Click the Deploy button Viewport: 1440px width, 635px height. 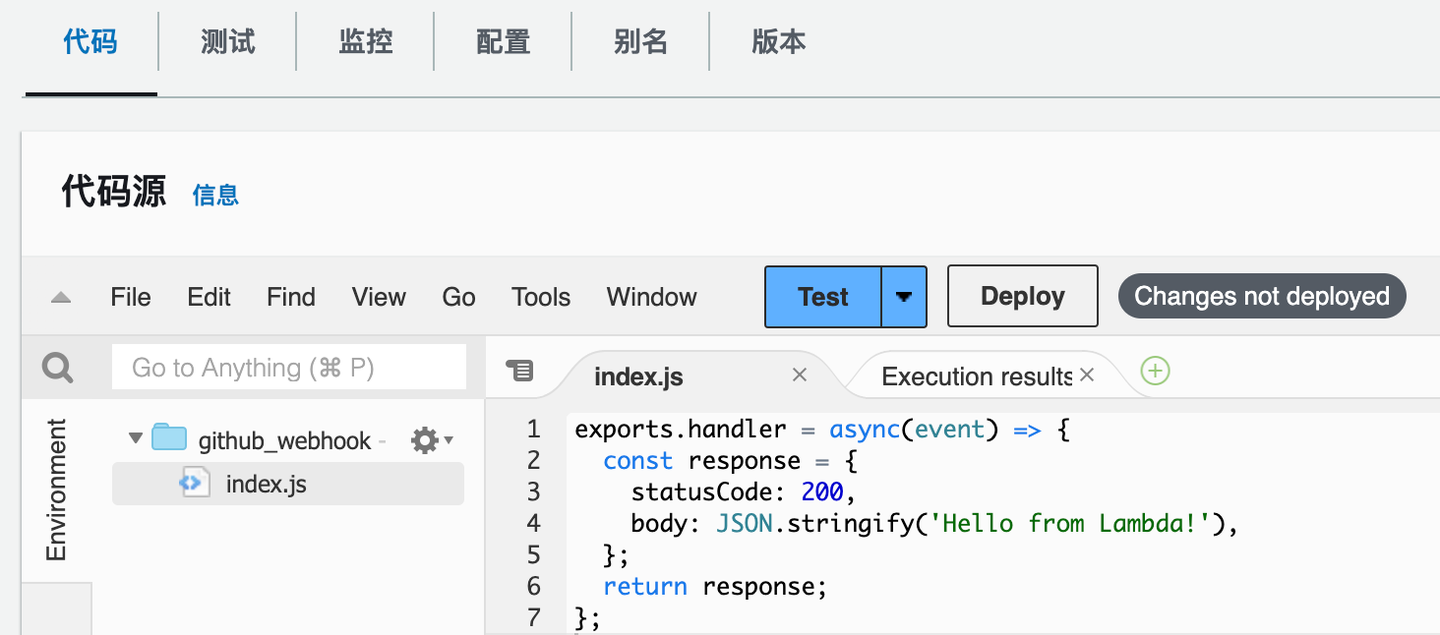(1023, 296)
